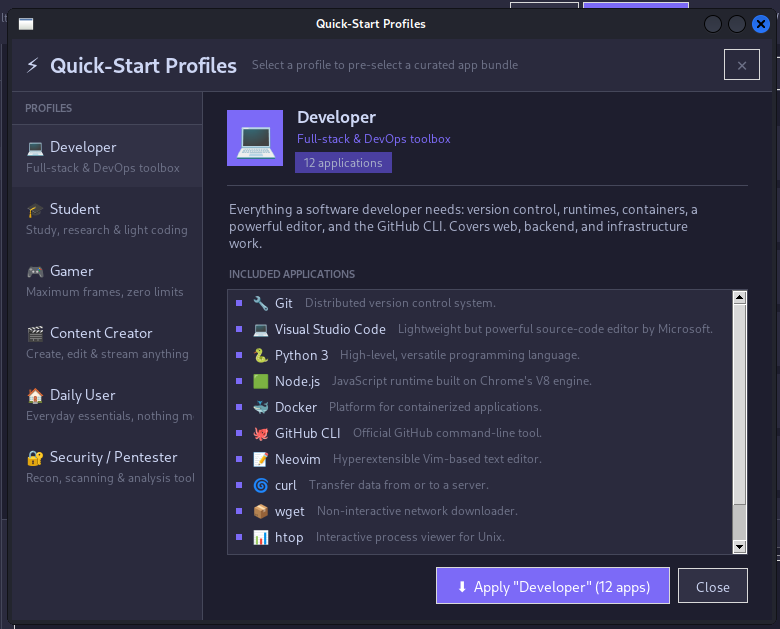Click the Python 3 snake icon

261,355
